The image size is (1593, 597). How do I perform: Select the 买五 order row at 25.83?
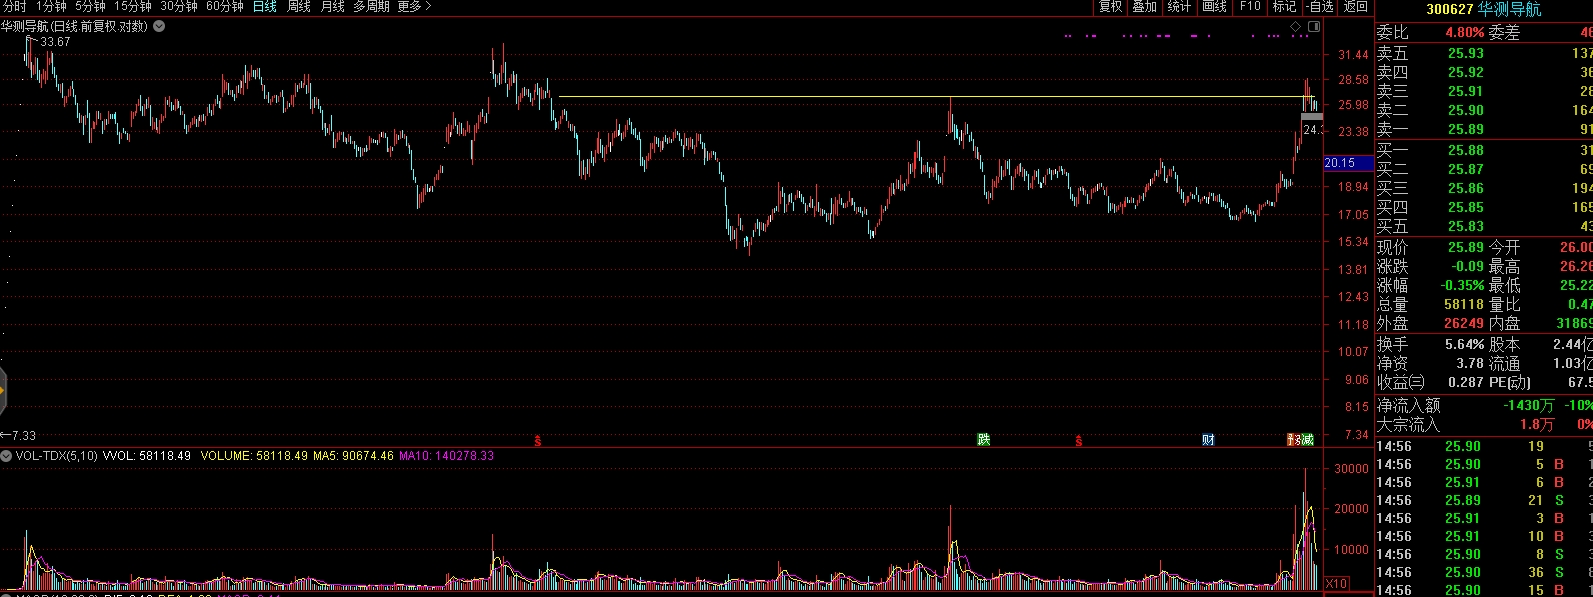[x=1484, y=226]
